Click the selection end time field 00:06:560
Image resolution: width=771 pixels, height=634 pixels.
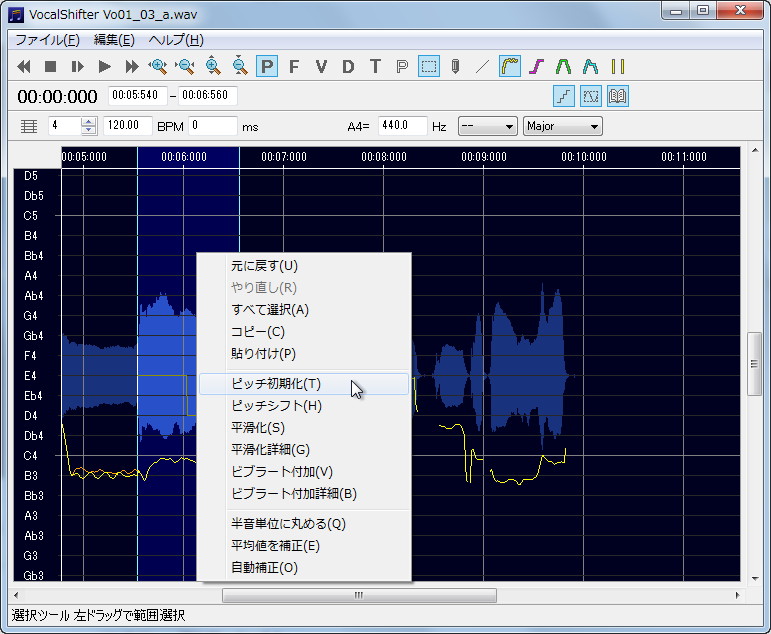tap(208, 95)
